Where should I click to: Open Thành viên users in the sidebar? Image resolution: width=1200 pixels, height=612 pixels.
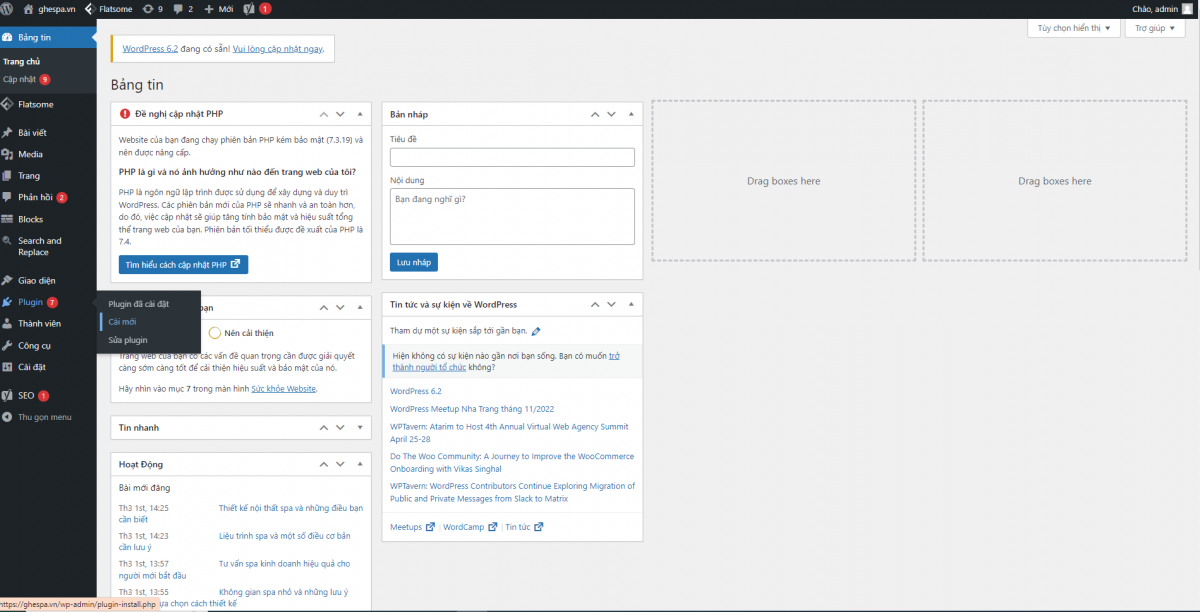click(48, 324)
